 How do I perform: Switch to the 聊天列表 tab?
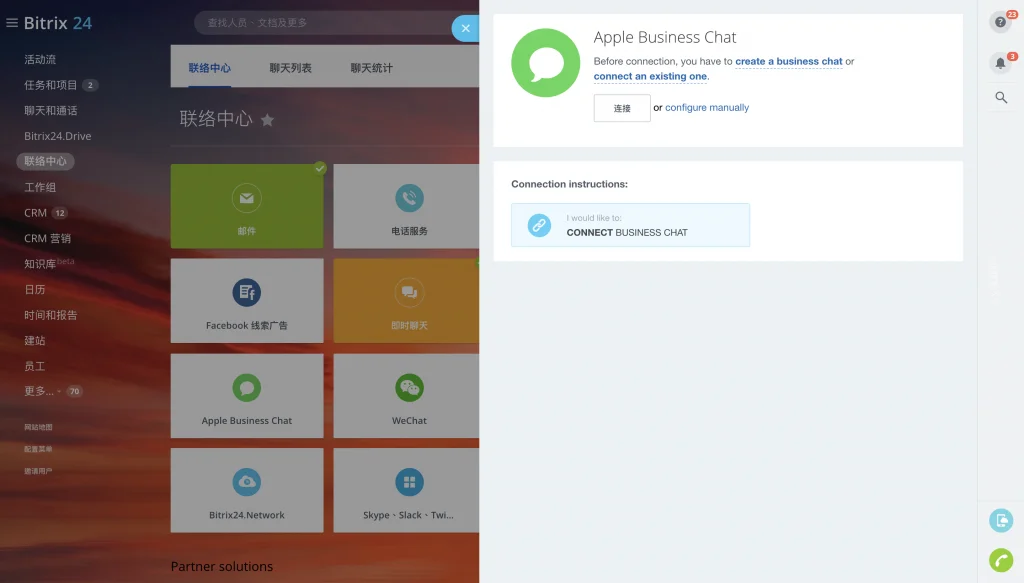(291, 68)
